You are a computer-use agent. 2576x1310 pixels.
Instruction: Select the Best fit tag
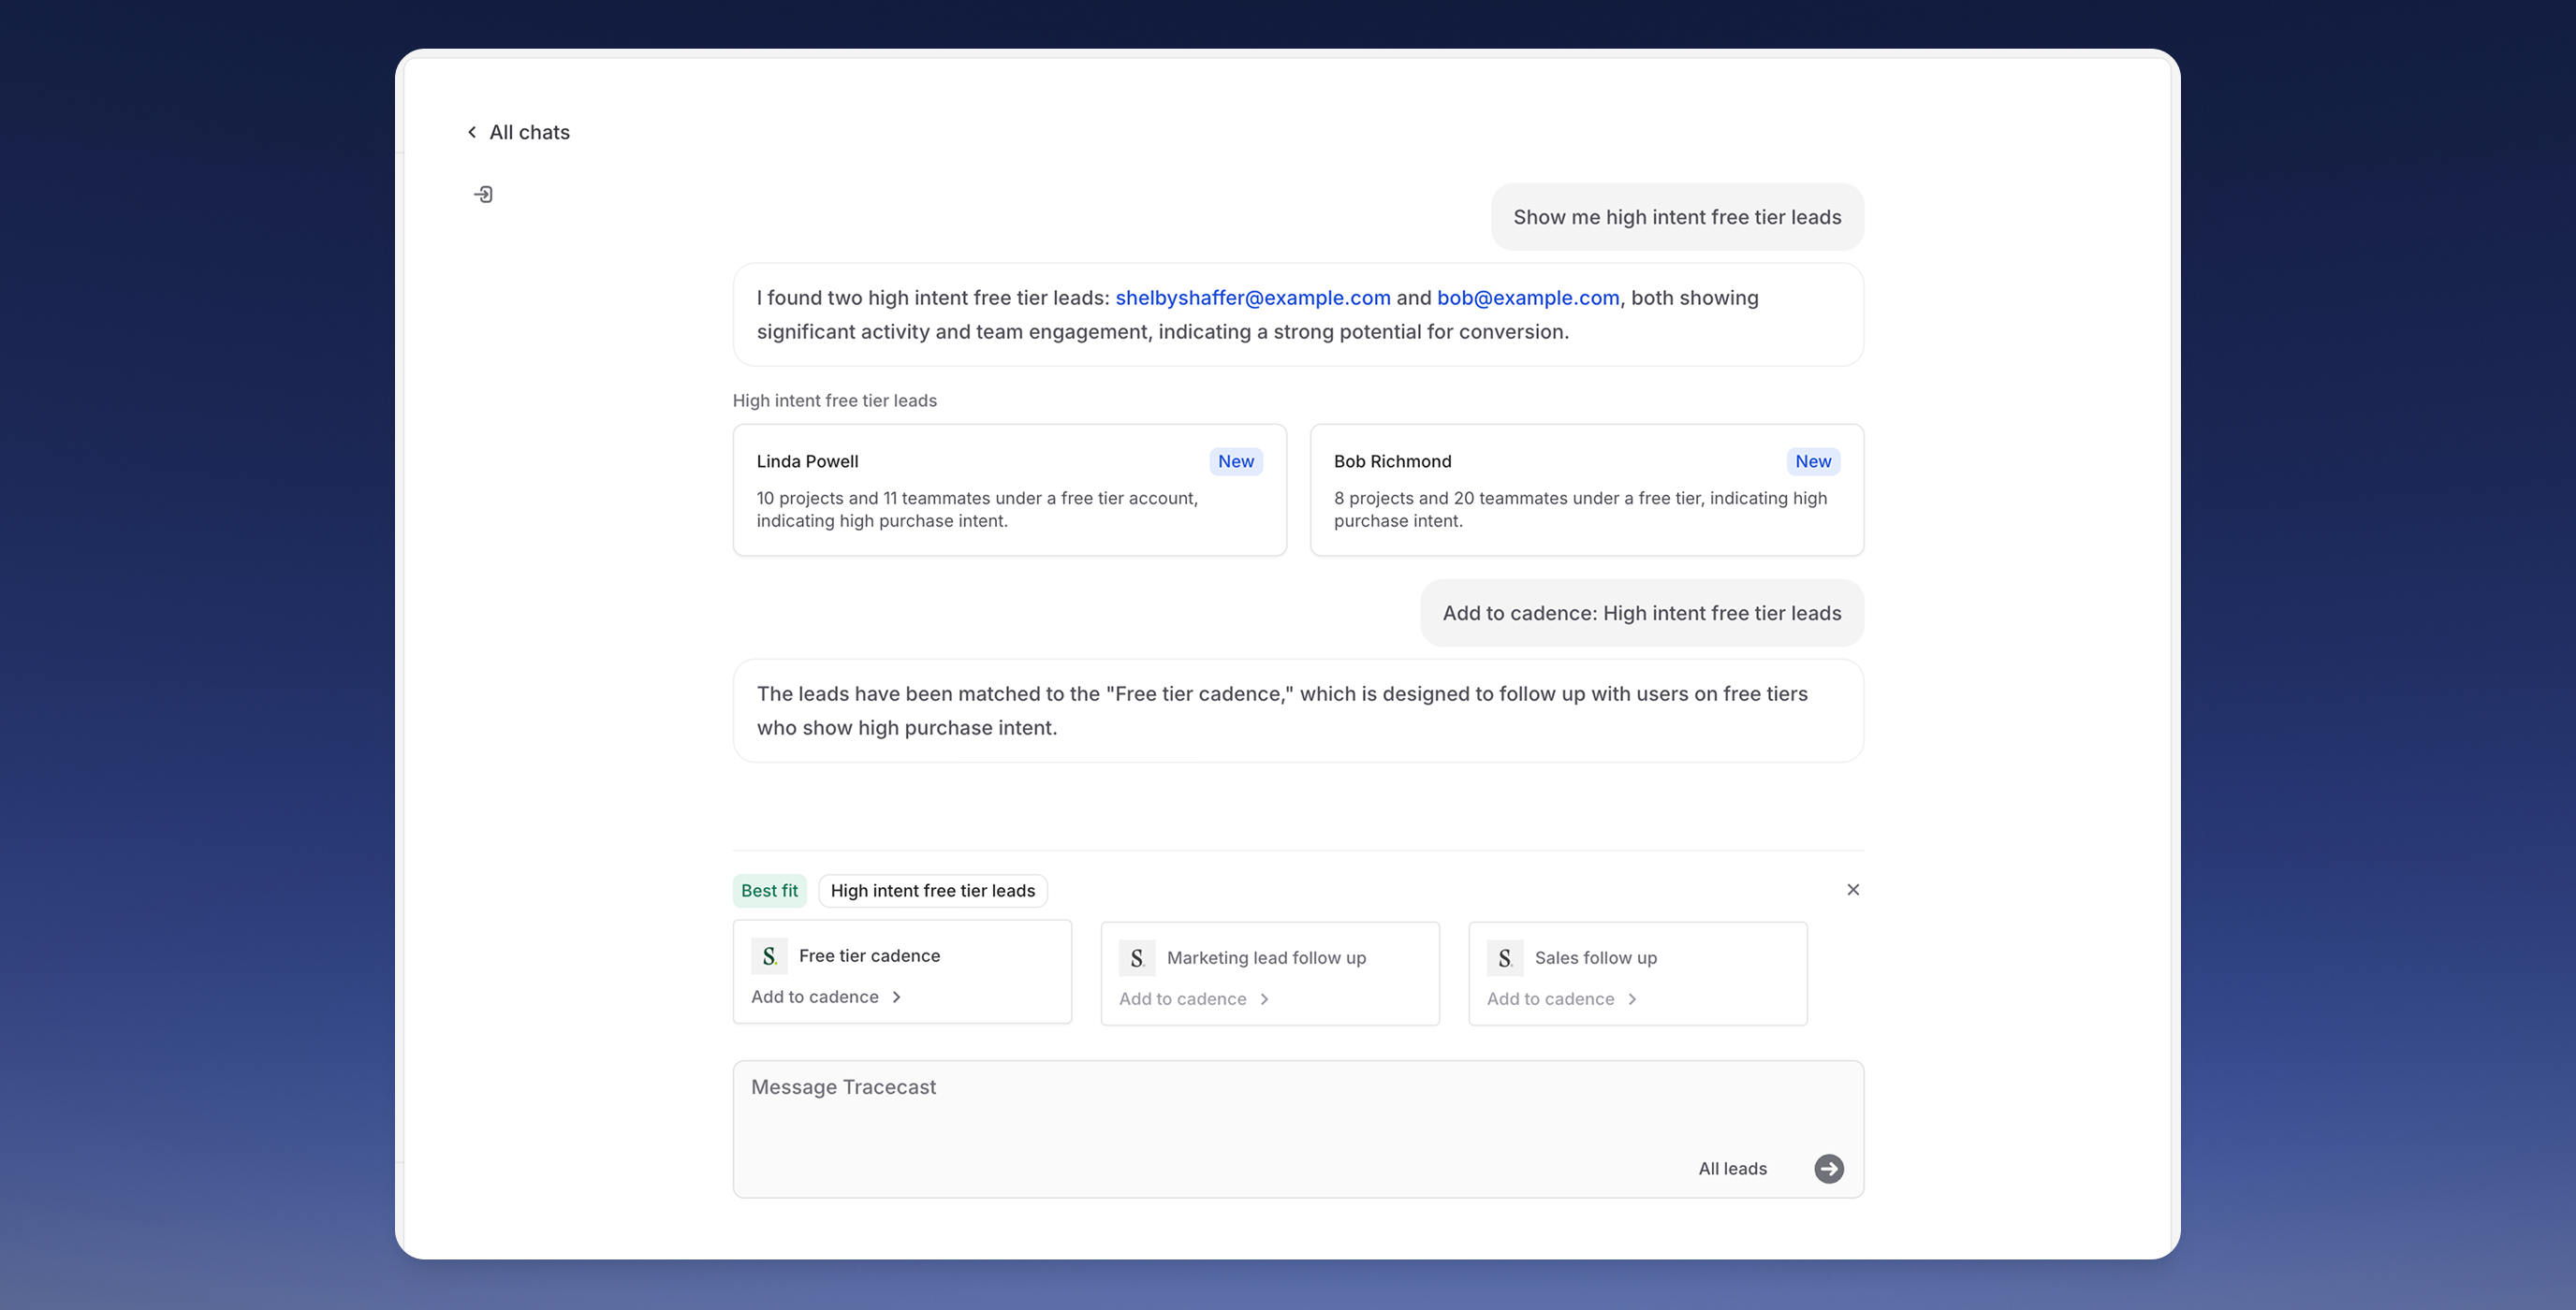769,891
